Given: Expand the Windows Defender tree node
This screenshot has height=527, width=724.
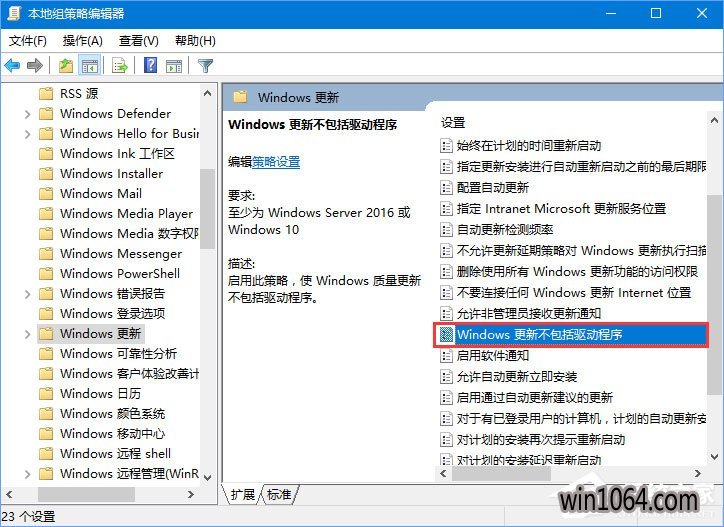Looking at the screenshot, I should (27, 114).
